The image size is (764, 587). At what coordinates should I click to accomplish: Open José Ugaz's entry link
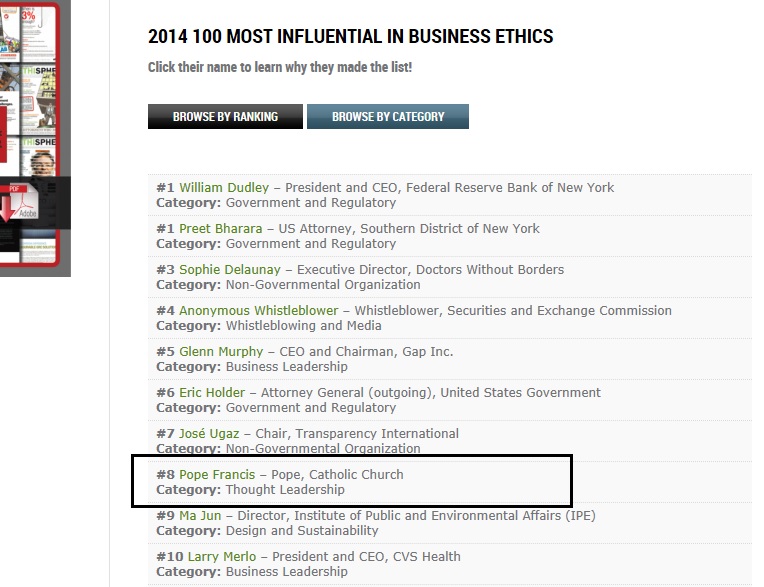(x=209, y=434)
